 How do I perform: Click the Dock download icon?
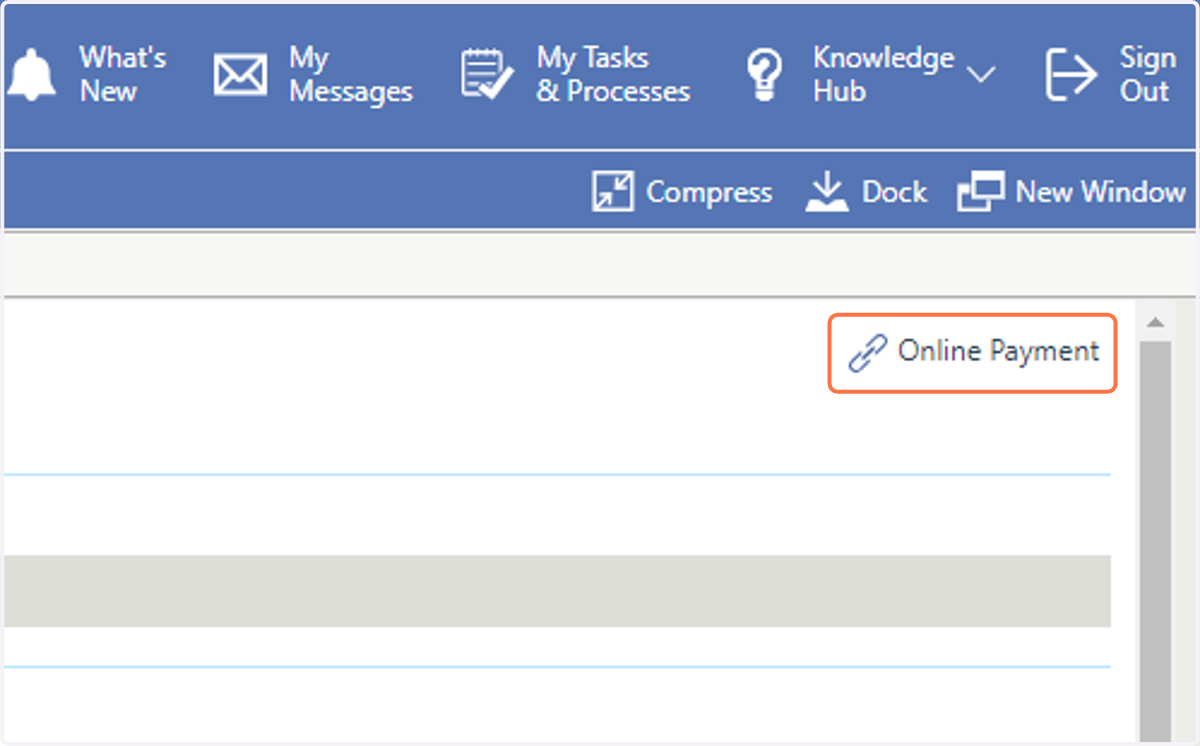click(x=826, y=191)
